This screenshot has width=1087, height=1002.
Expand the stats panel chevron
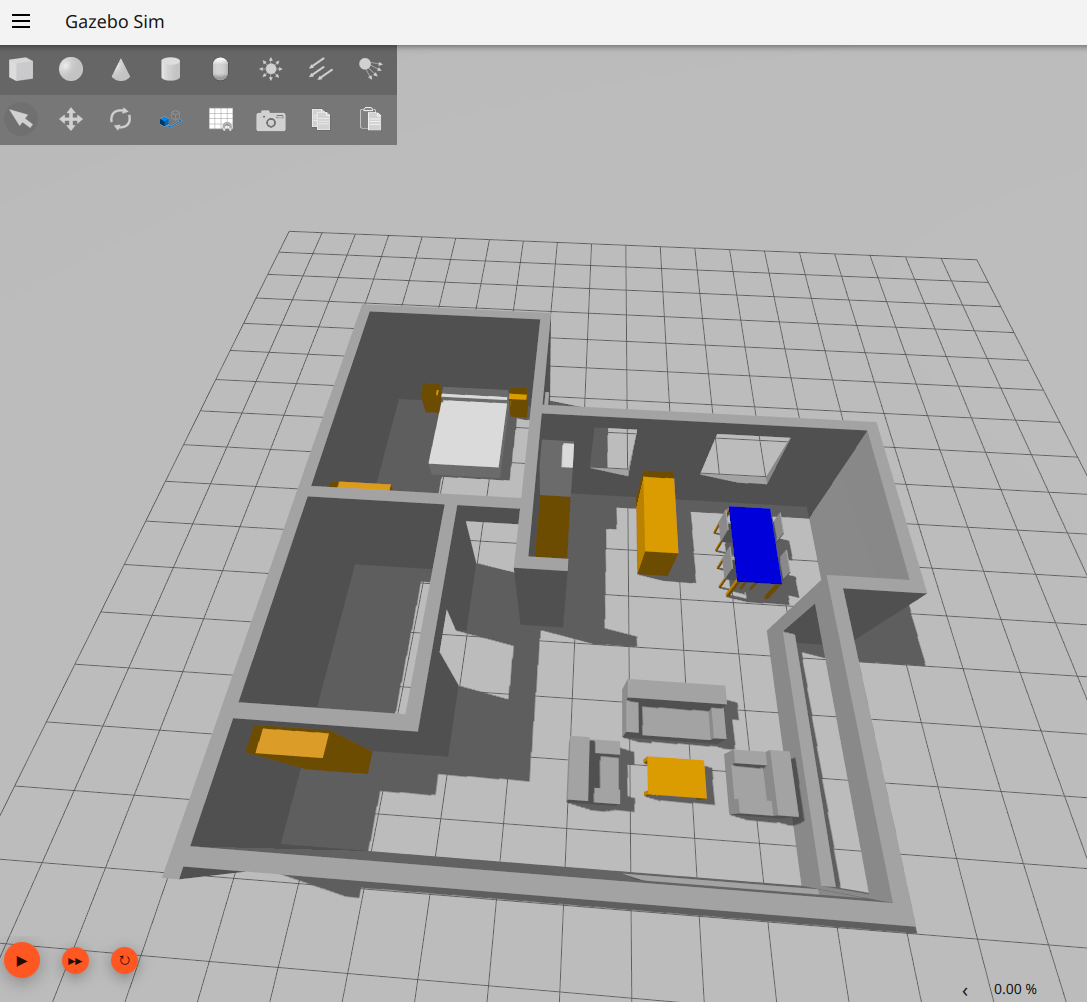pos(965,991)
